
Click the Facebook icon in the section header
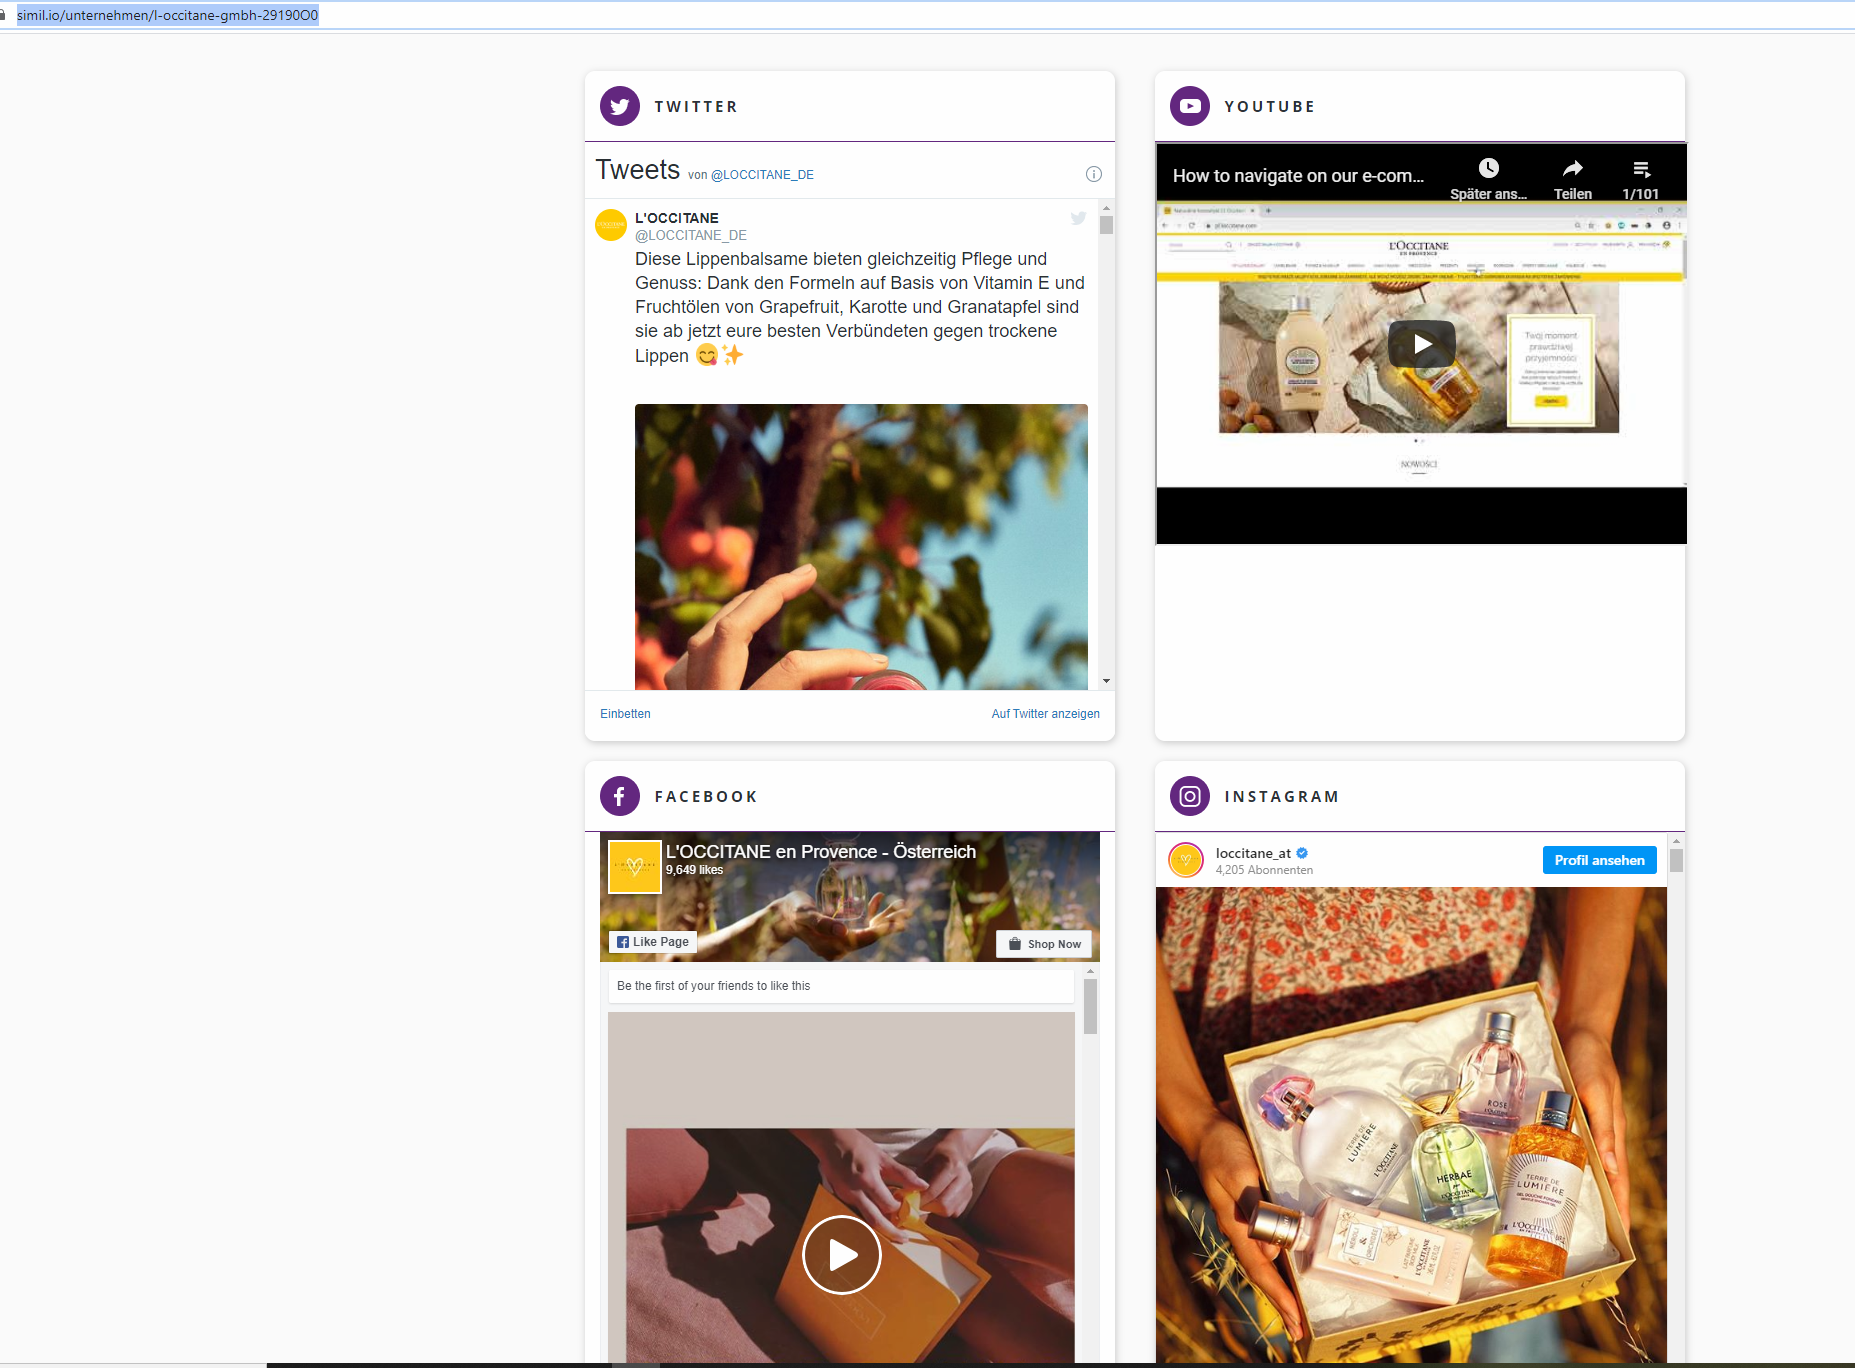(619, 796)
